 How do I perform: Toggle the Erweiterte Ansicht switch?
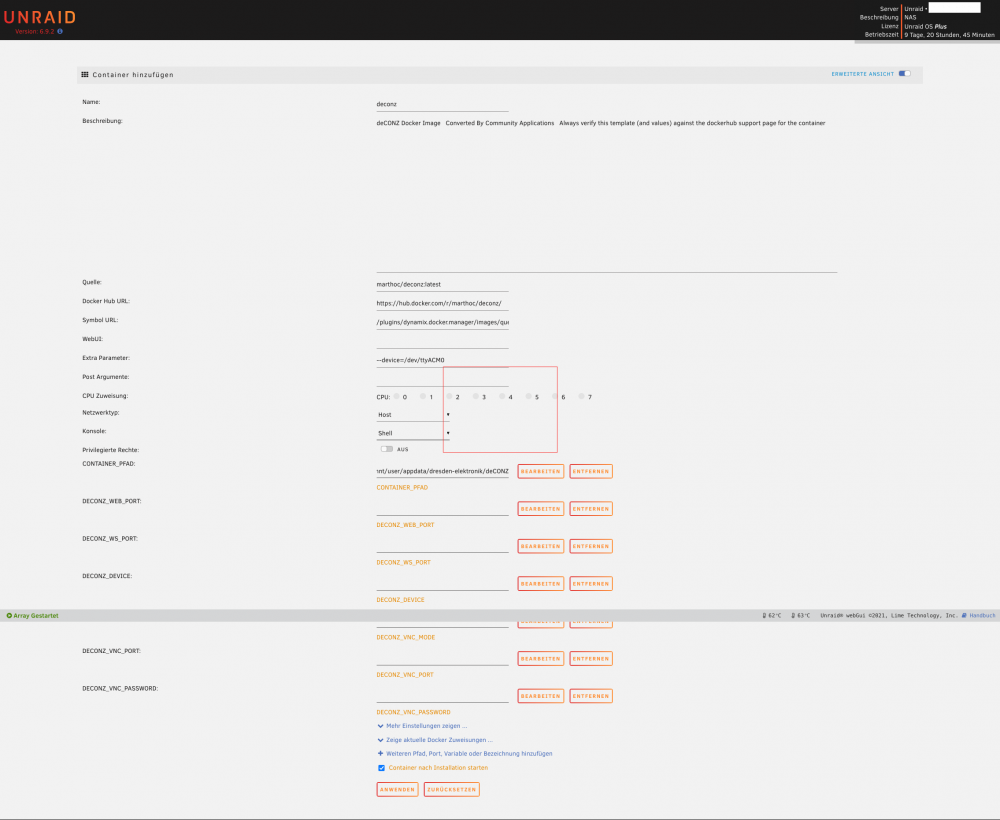point(904,73)
